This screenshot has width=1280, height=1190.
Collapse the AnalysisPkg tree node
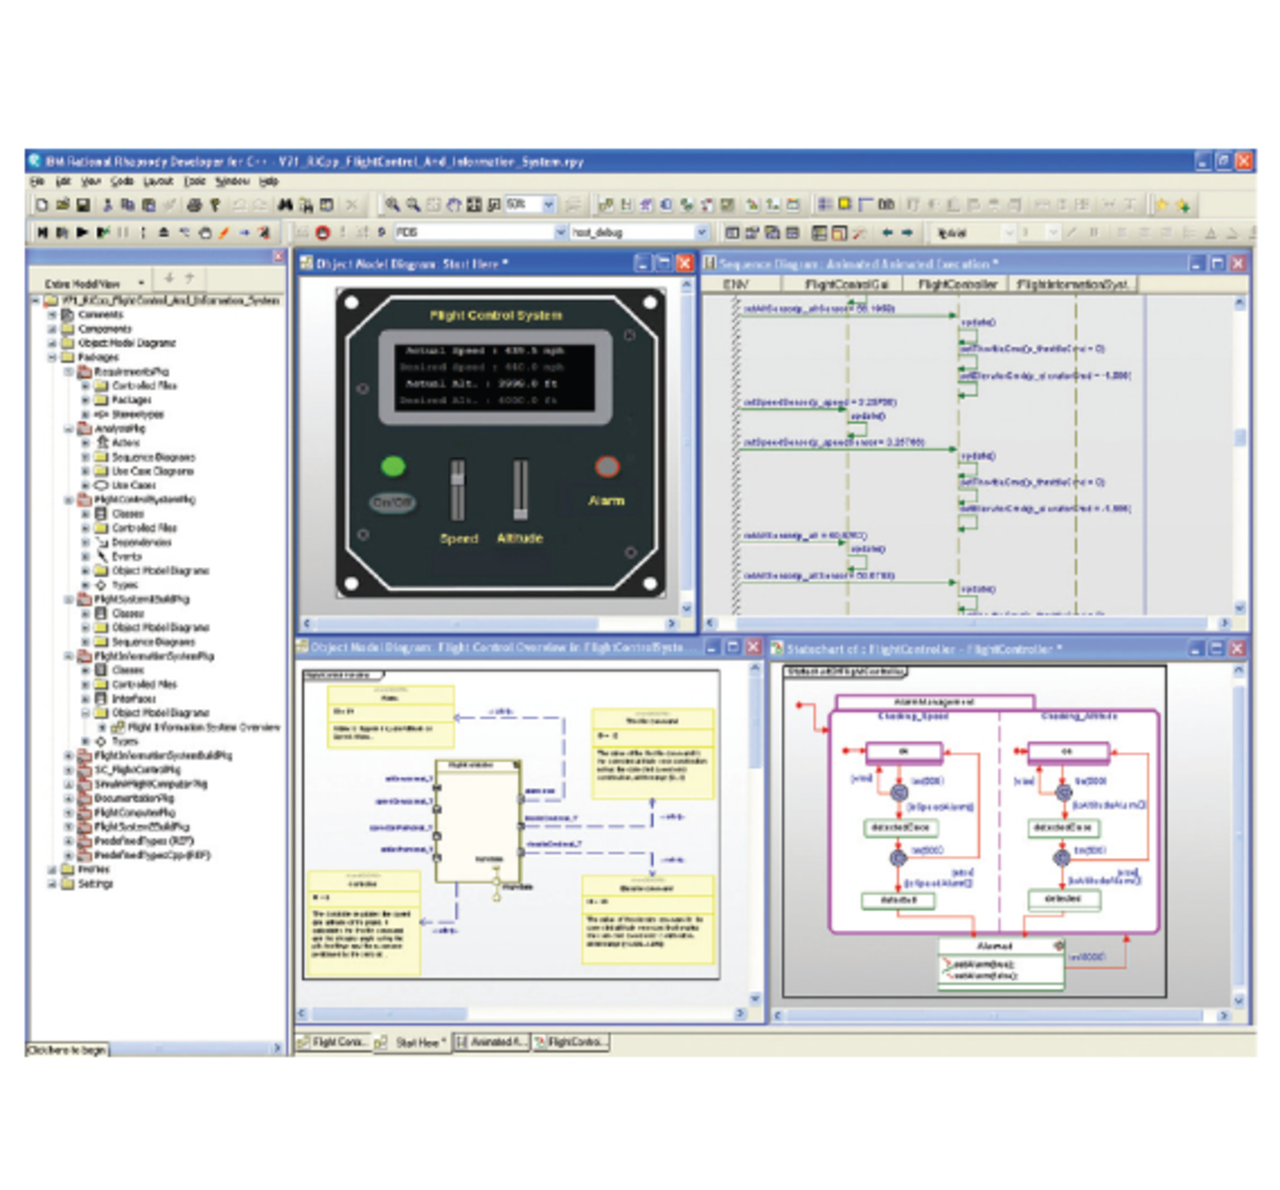pos(69,428)
